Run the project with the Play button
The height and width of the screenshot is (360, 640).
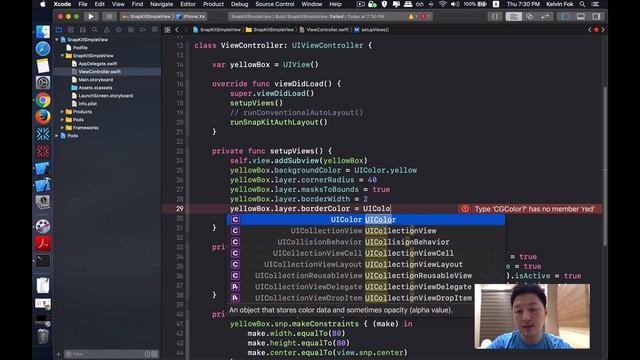click(x=91, y=17)
